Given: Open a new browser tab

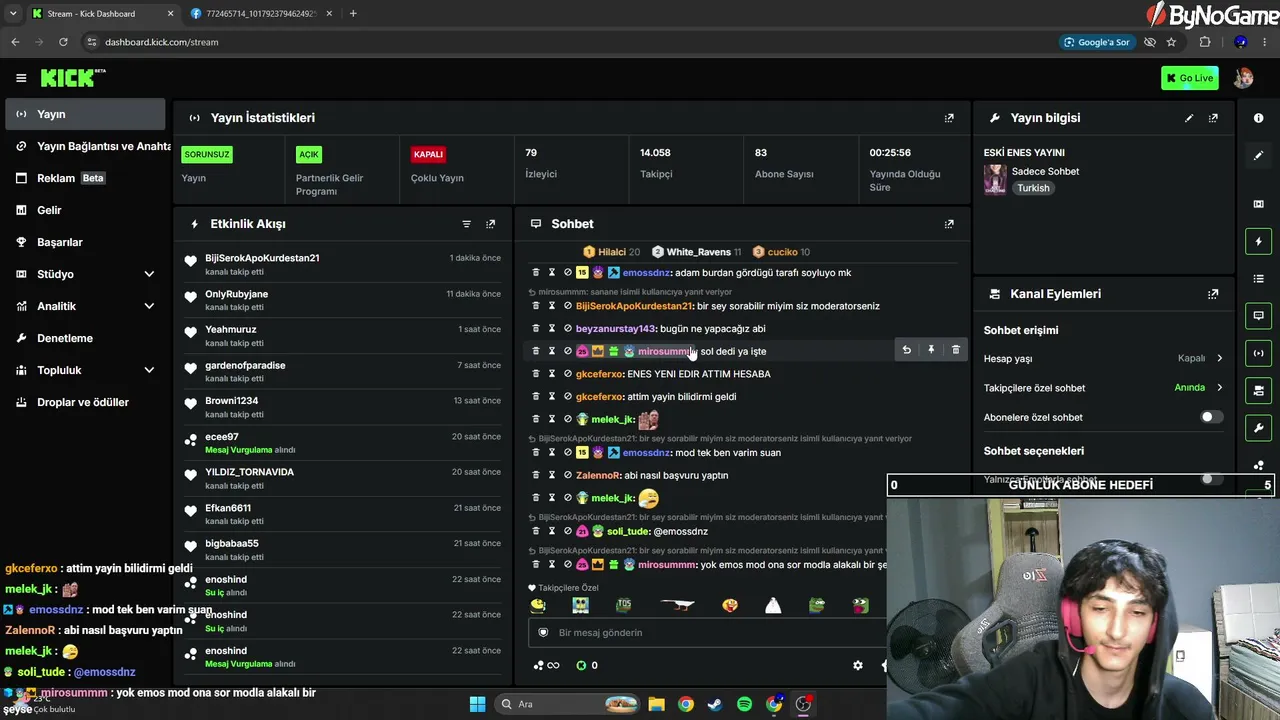Looking at the screenshot, I should coord(353,14).
